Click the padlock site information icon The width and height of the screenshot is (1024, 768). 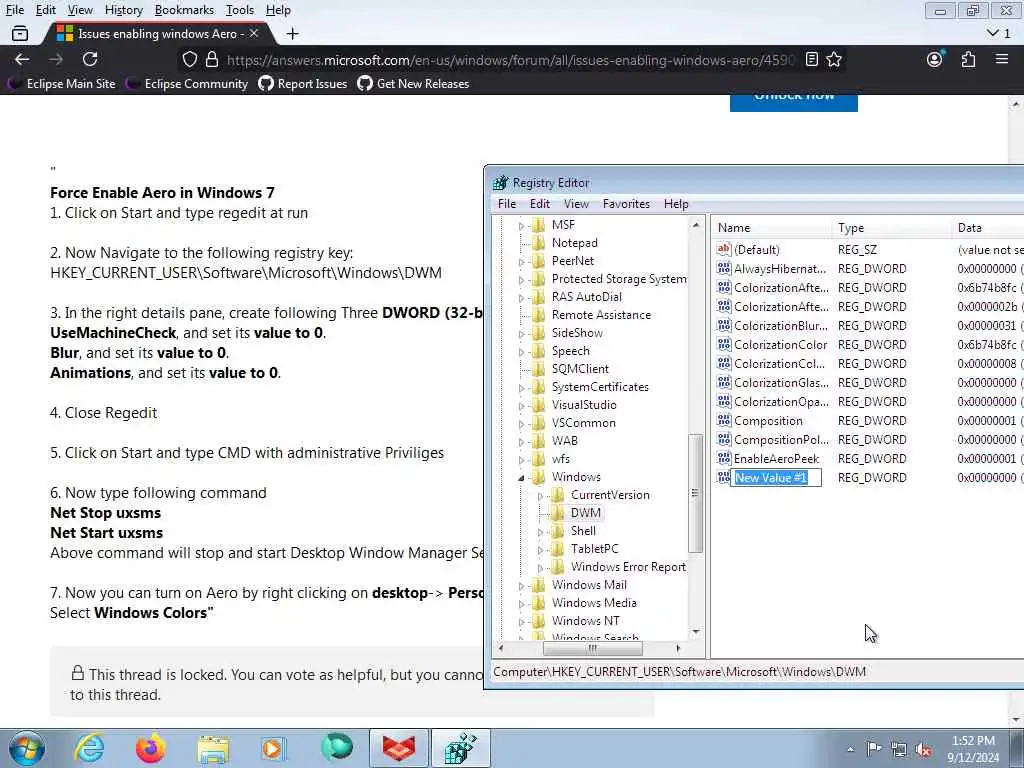point(212,60)
